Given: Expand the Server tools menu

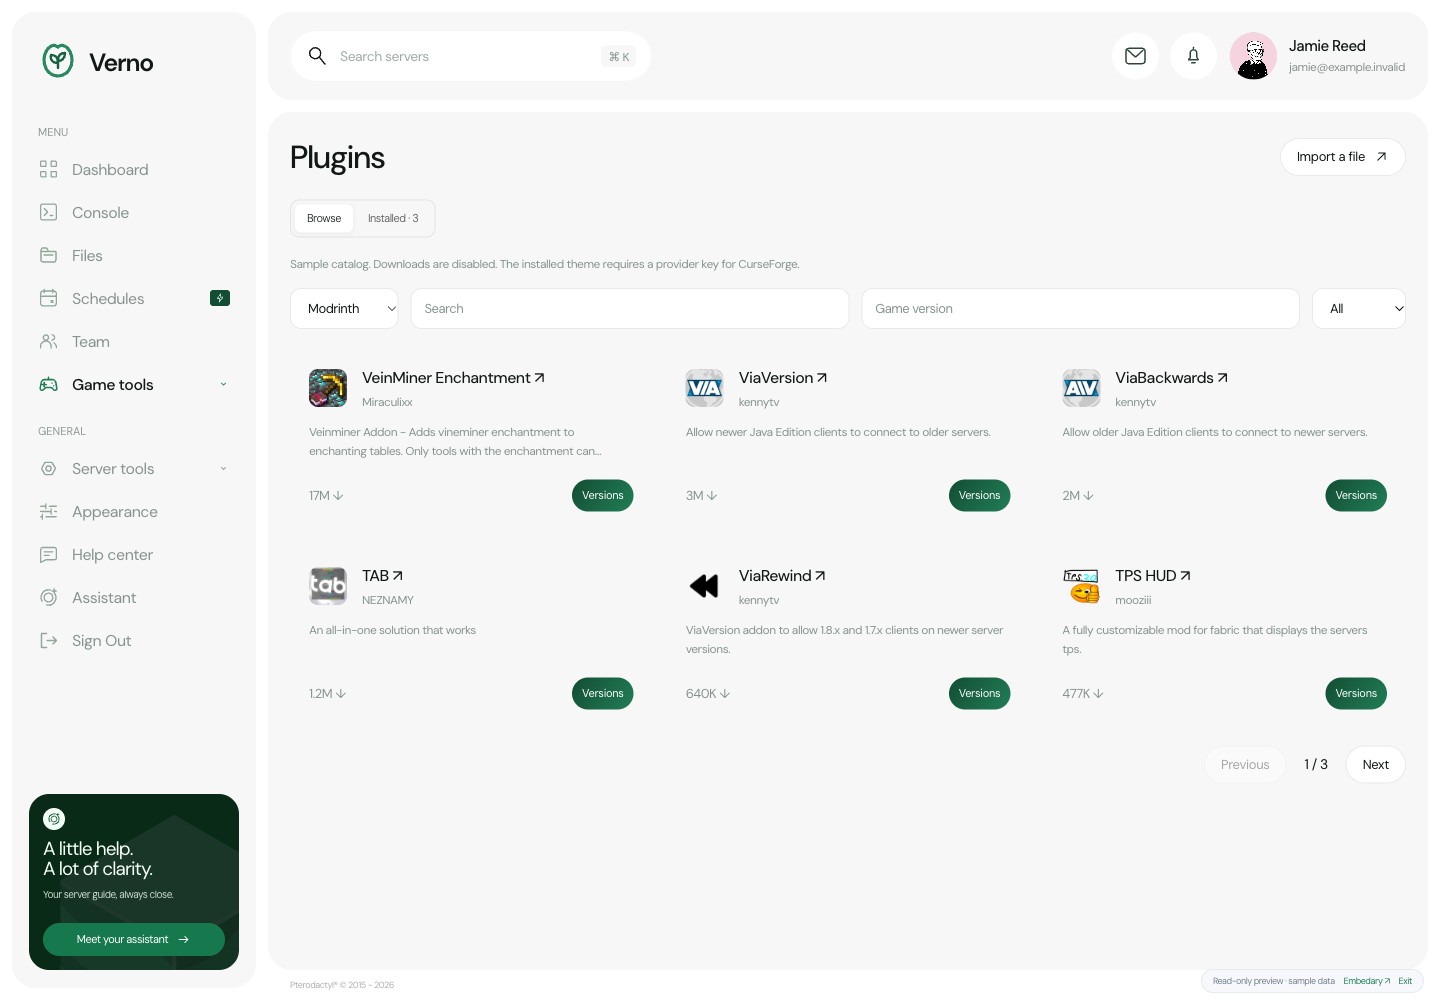Looking at the screenshot, I should pos(134,468).
